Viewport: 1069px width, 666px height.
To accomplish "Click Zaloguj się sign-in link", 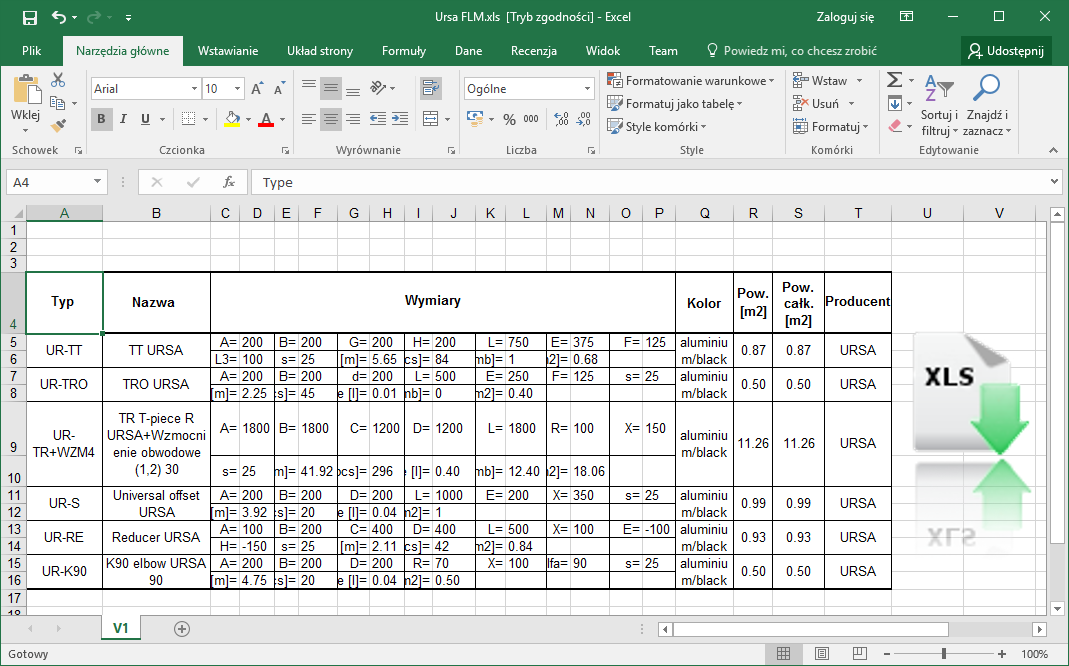I will pos(845,17).
